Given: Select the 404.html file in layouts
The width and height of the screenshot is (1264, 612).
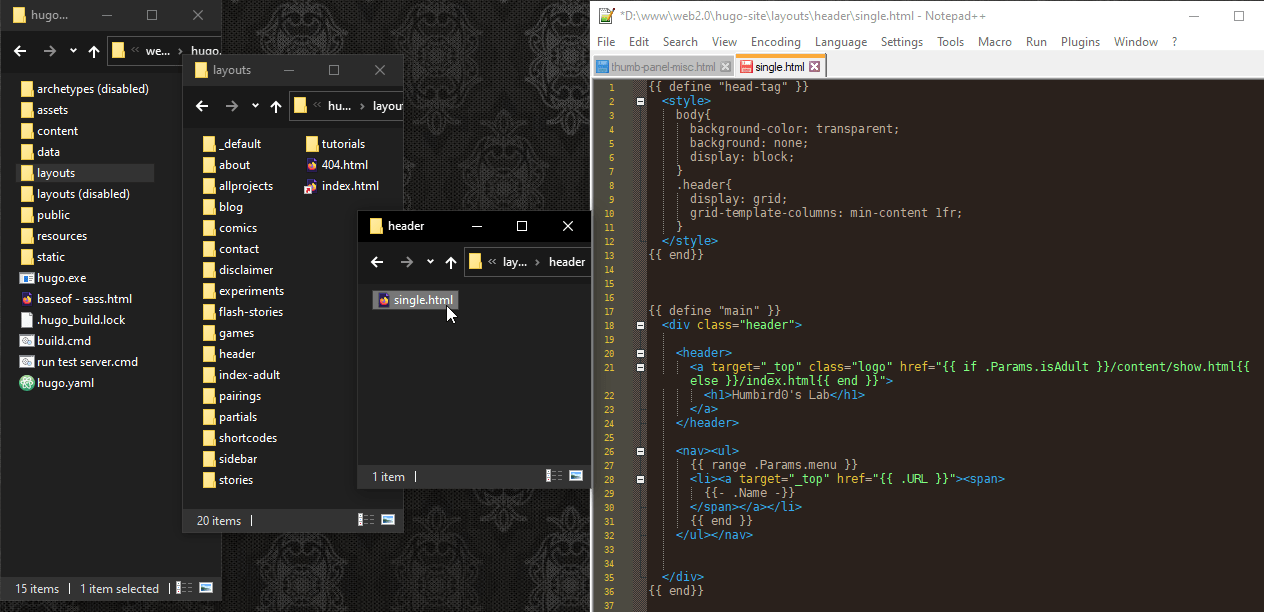Looking at the screenshot, I should pyautogui.click(x=344, y=165).
